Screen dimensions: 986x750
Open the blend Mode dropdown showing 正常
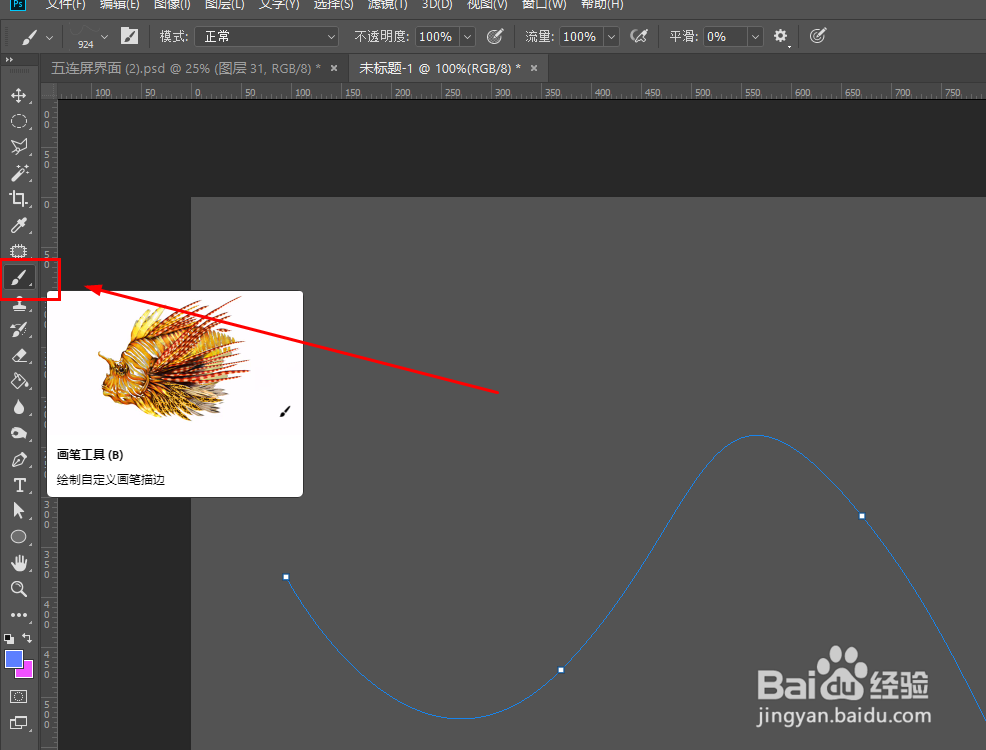pos(267,36)
